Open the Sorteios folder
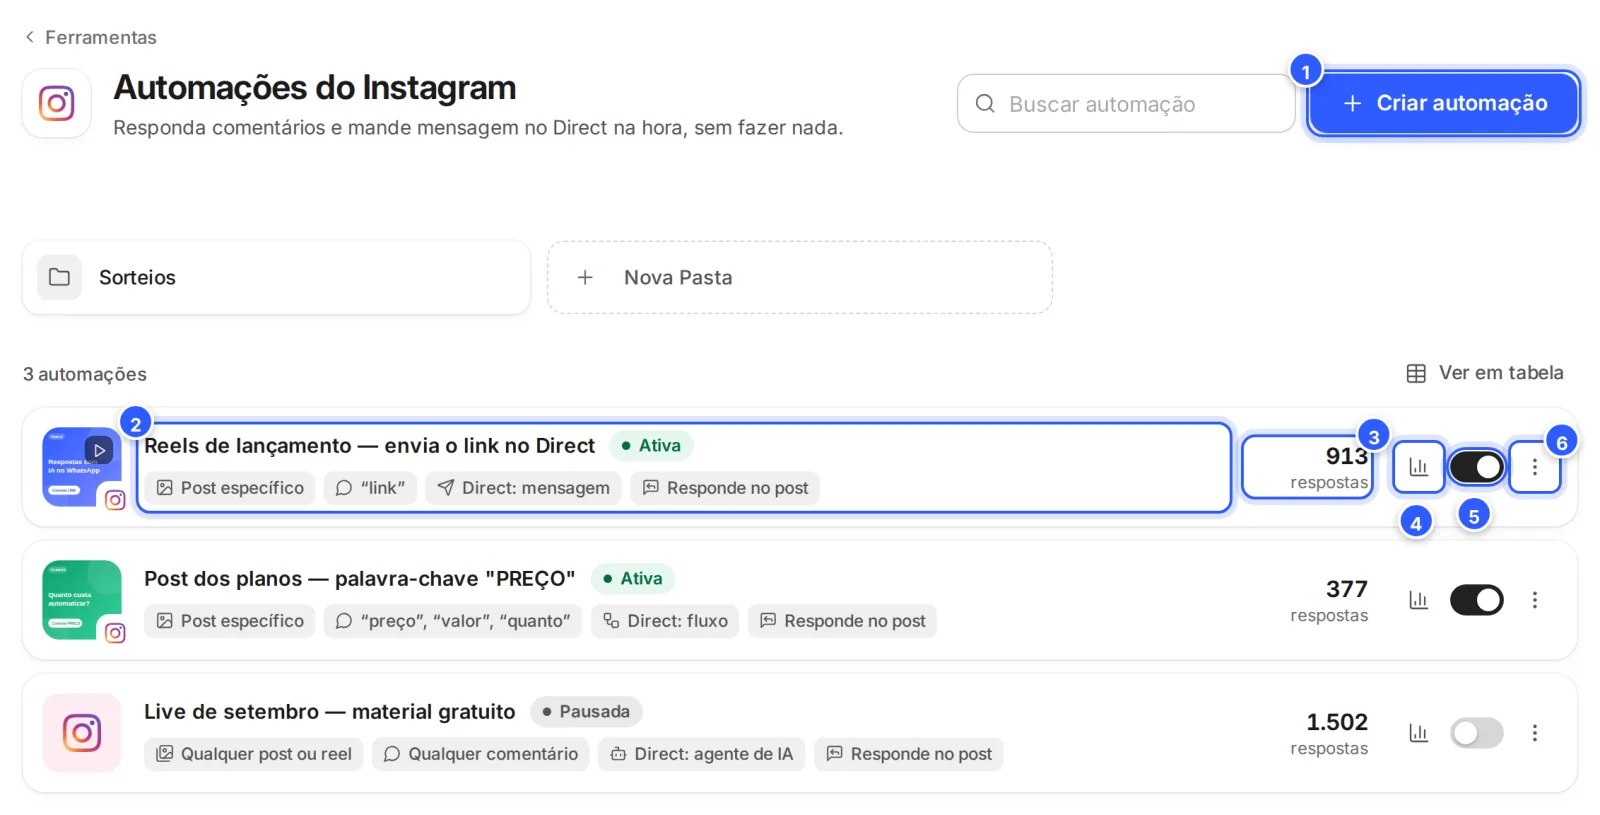 pyautogui.click(x=276, y=277)
